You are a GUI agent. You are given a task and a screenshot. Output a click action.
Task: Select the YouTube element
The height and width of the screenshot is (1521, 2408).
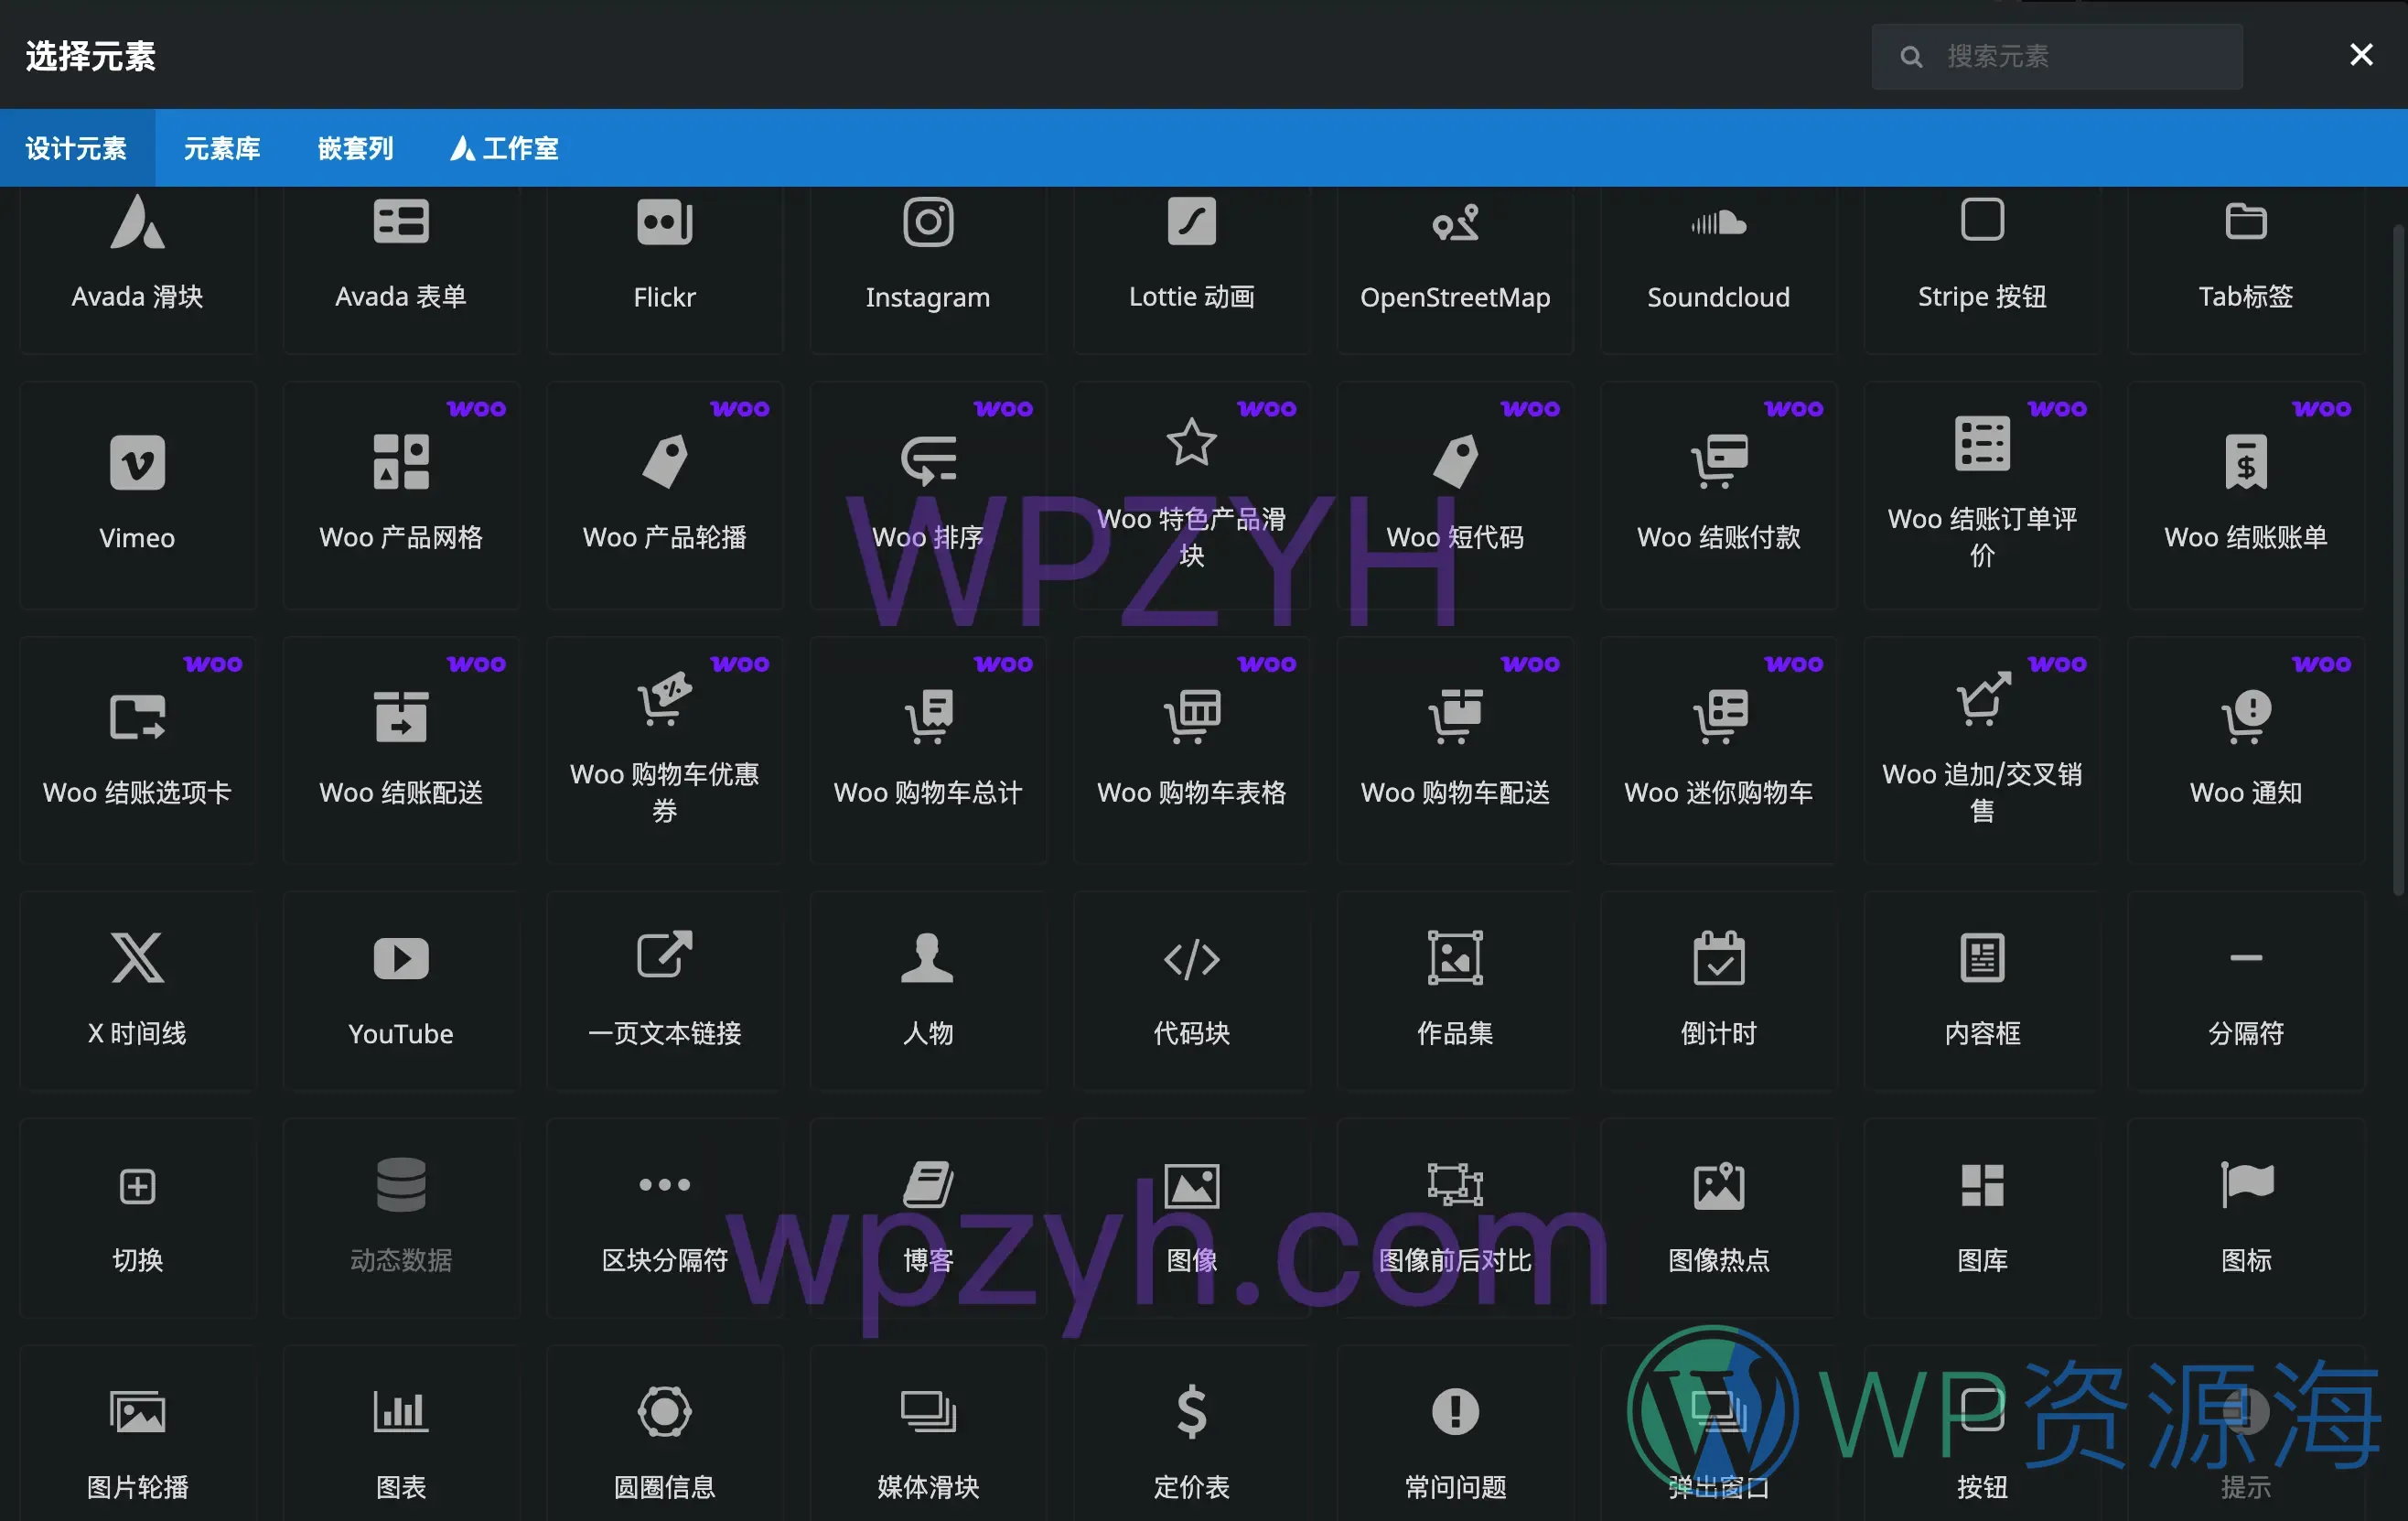(401, 990)
